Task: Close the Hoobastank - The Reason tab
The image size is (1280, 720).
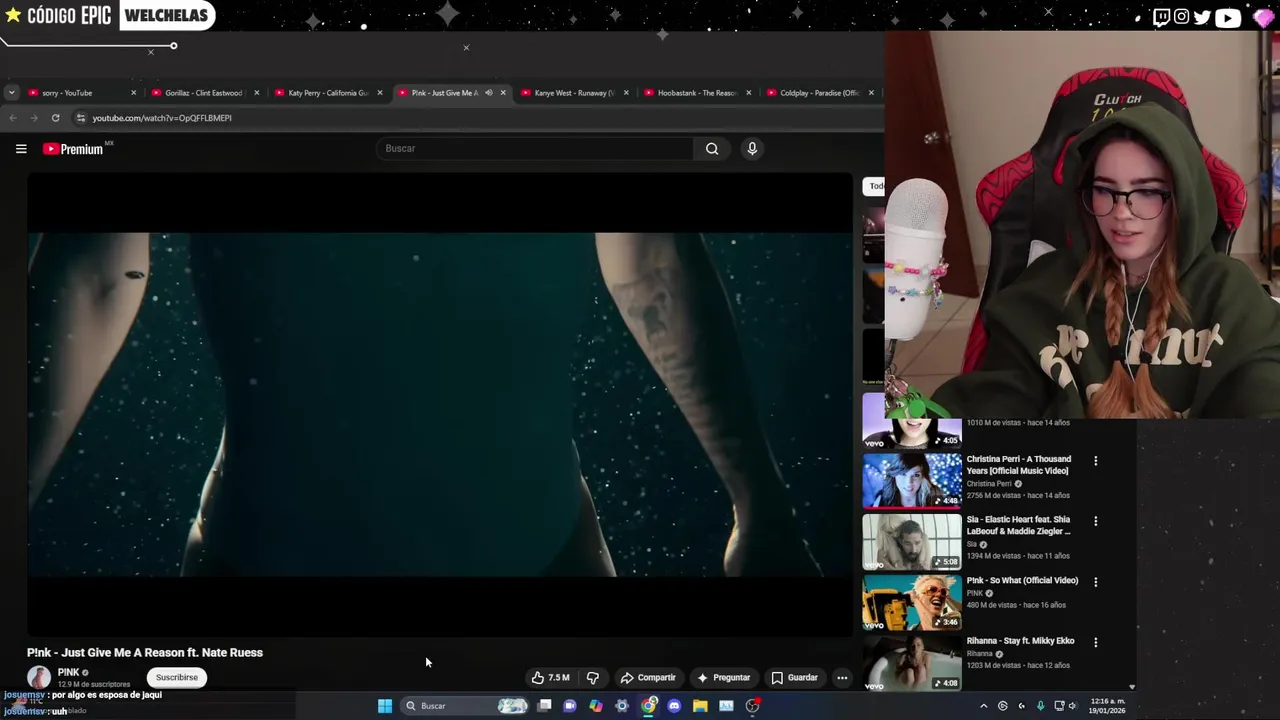Action: point(748,93)
